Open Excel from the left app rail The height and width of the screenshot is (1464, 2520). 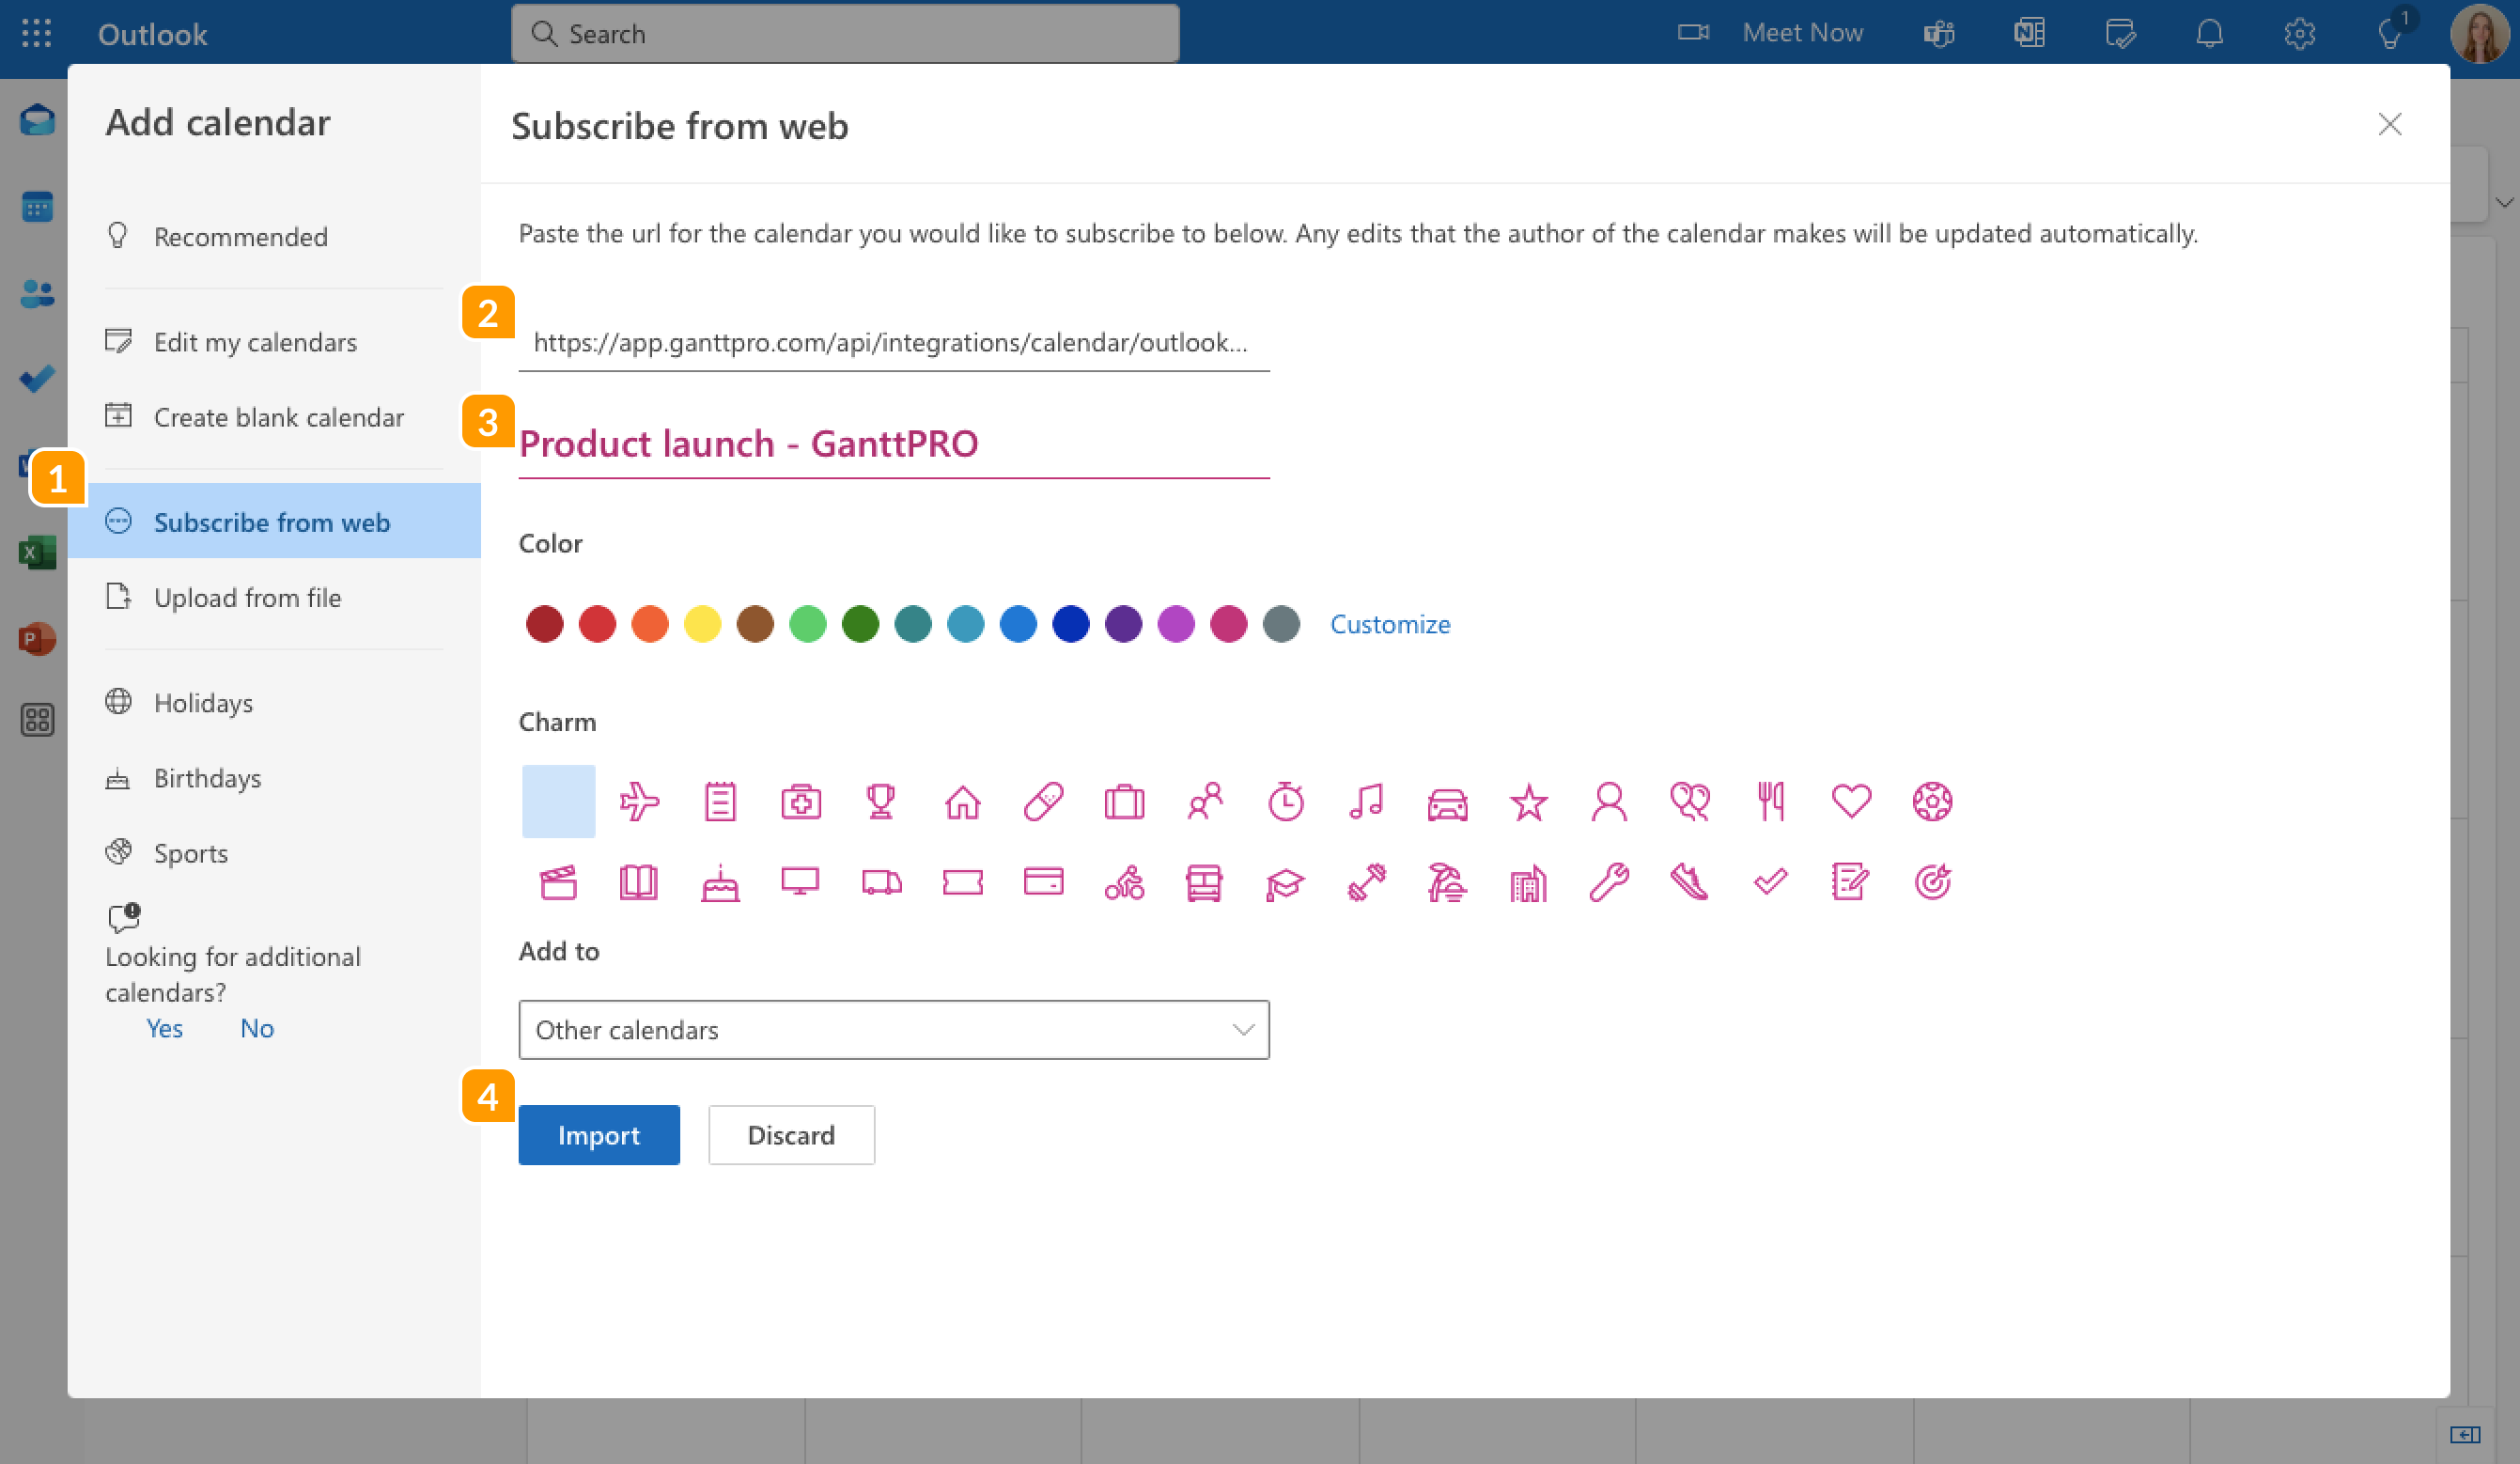pos(36,552)
